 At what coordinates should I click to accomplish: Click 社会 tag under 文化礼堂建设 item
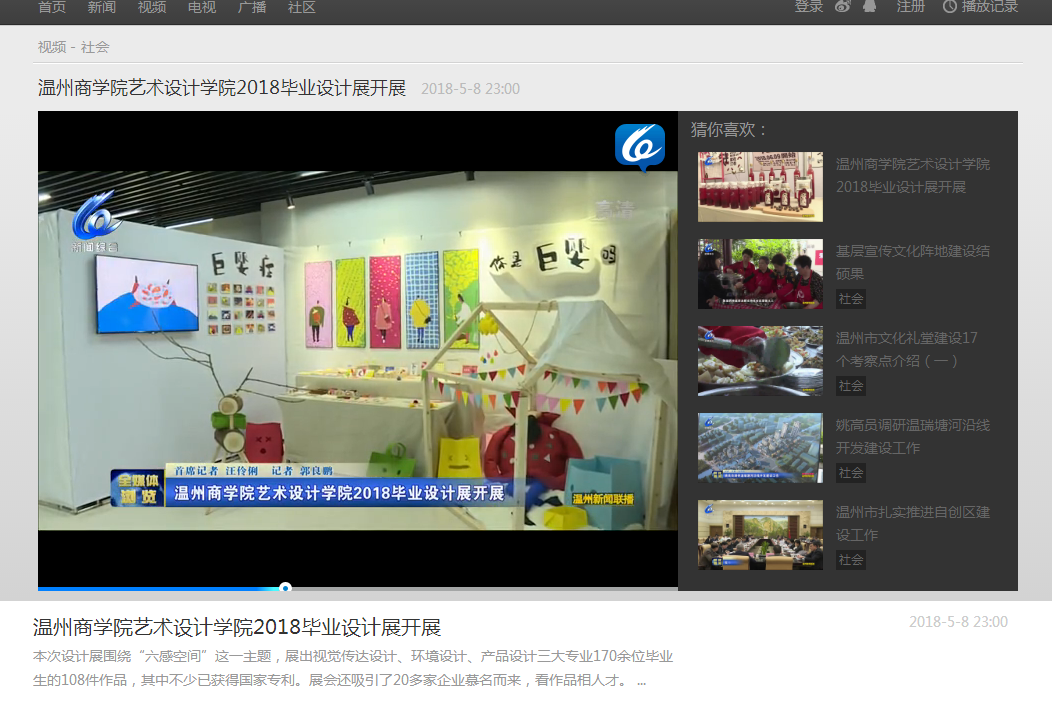851,386
